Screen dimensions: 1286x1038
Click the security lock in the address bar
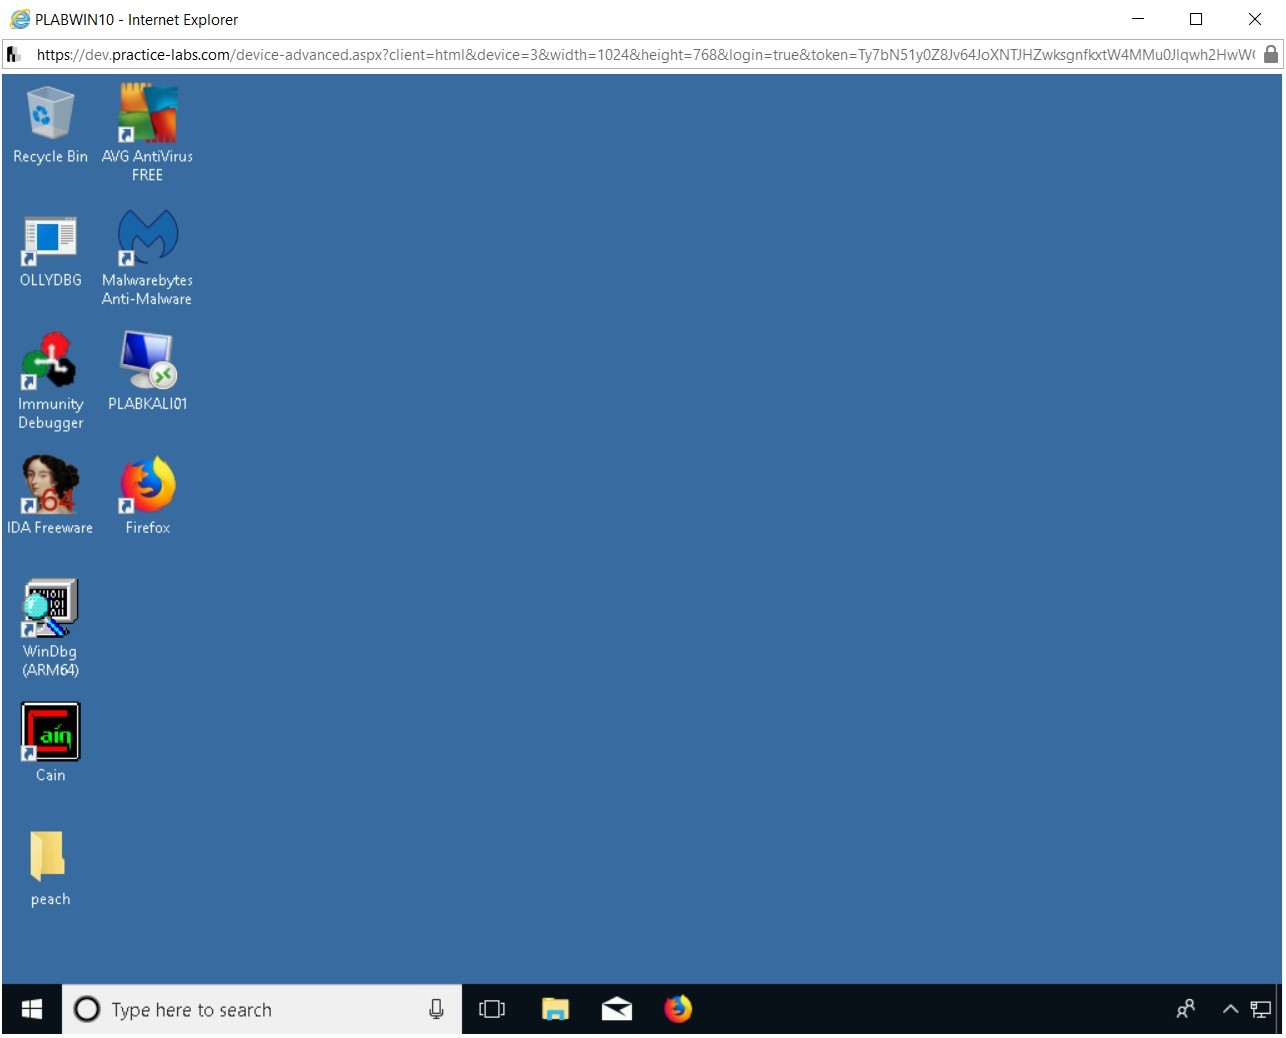tap(1272, 55)
